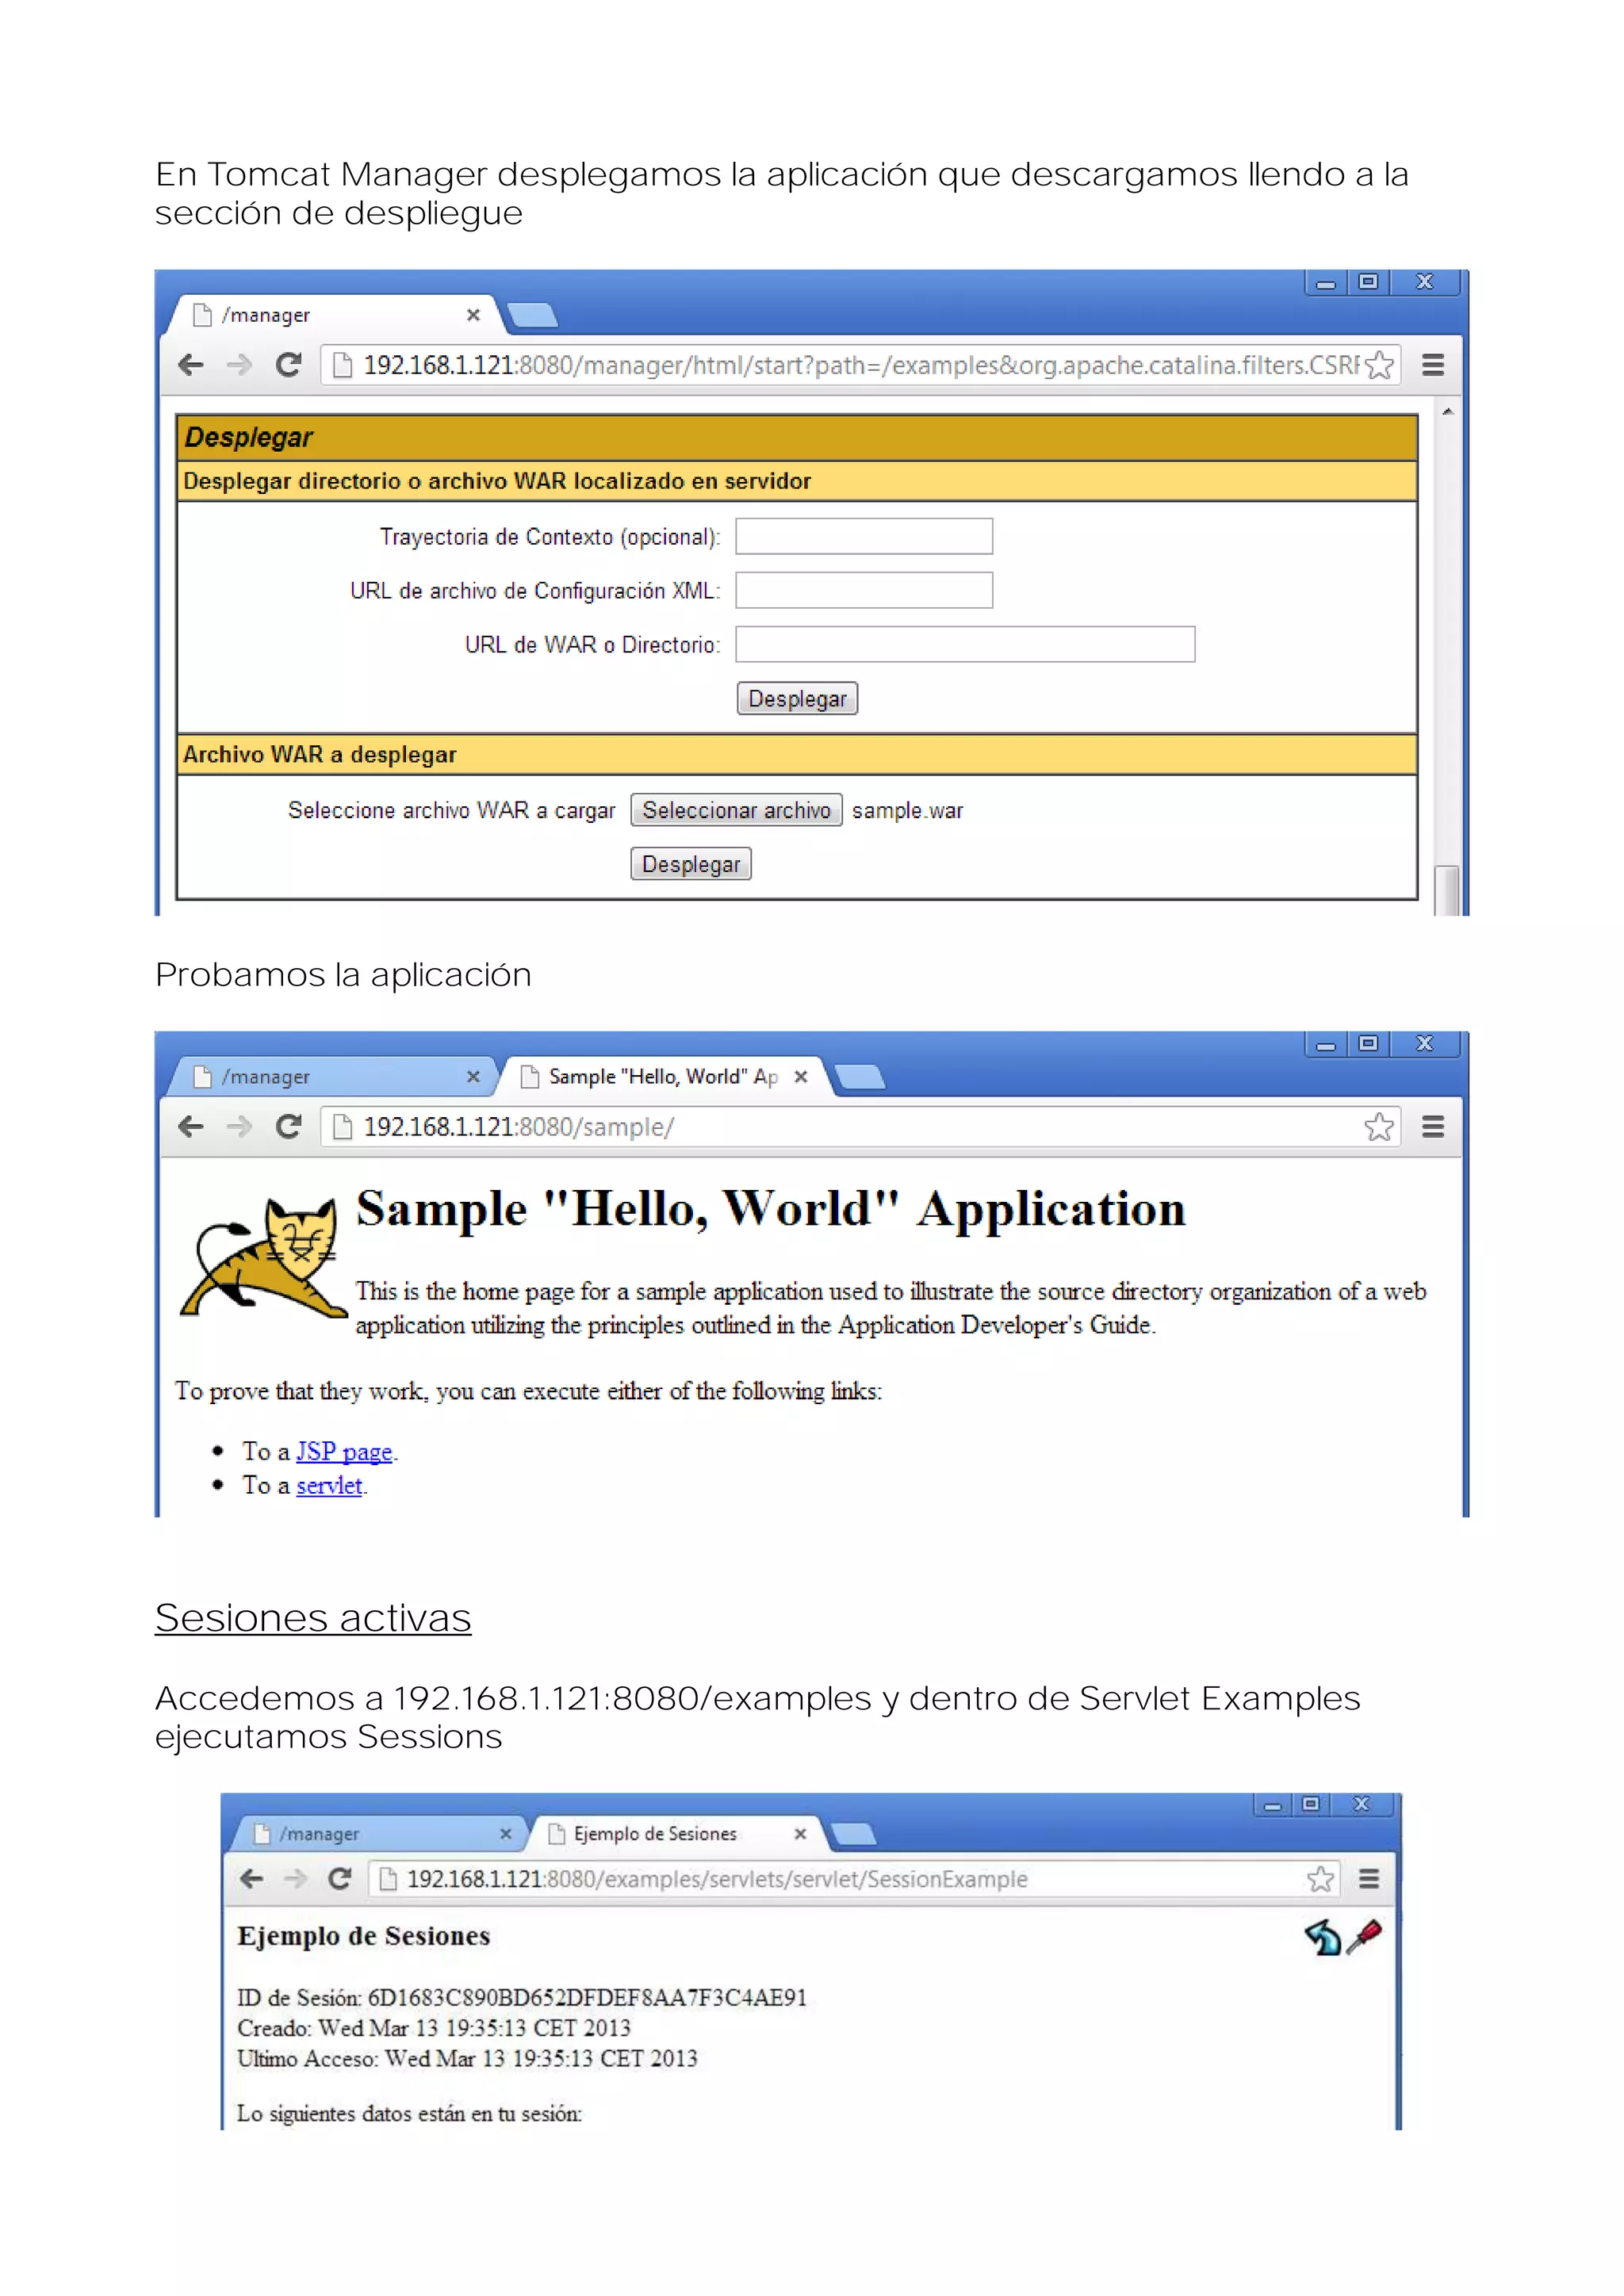Click Seleccionar archivo button
Image resolution: width=1624 pixels, height=2296 pixels.
(736, 810)
